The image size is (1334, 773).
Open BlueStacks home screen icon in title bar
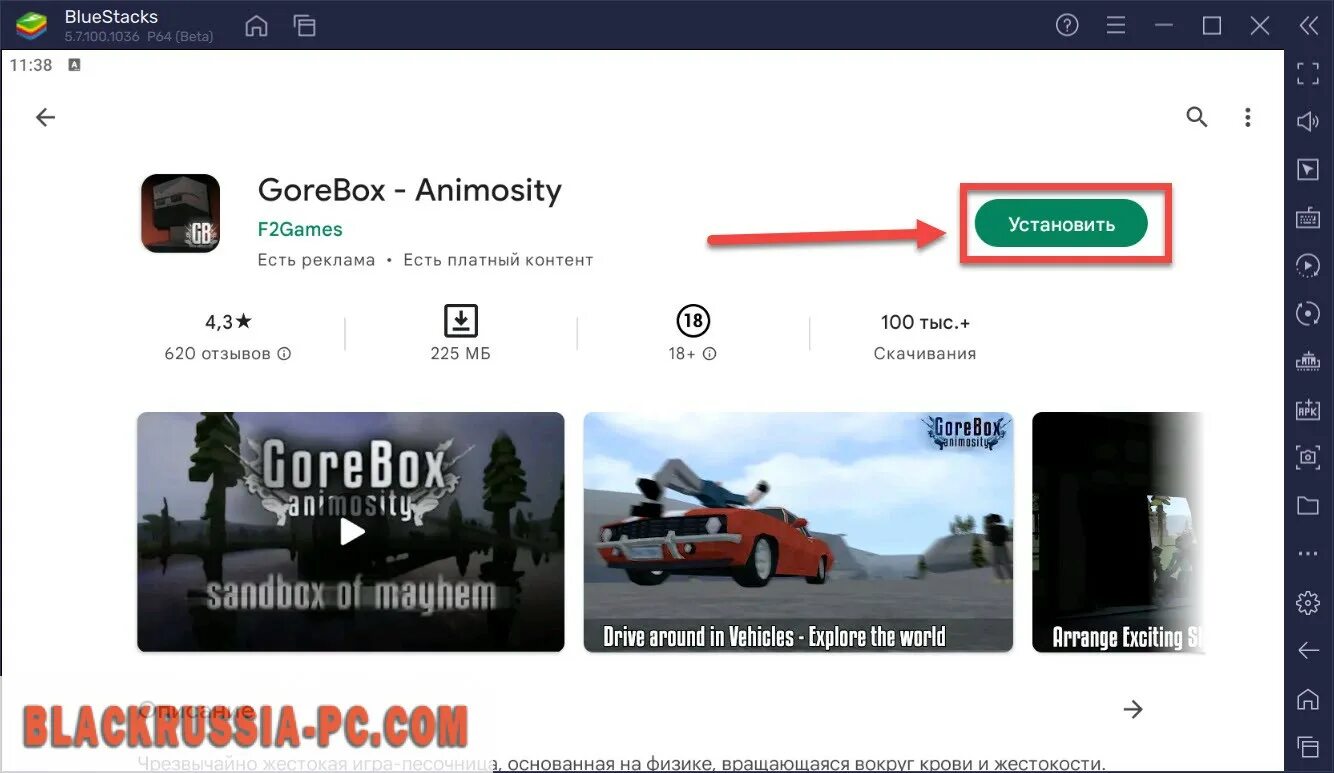pyautogui.click(x=257, y=26)
